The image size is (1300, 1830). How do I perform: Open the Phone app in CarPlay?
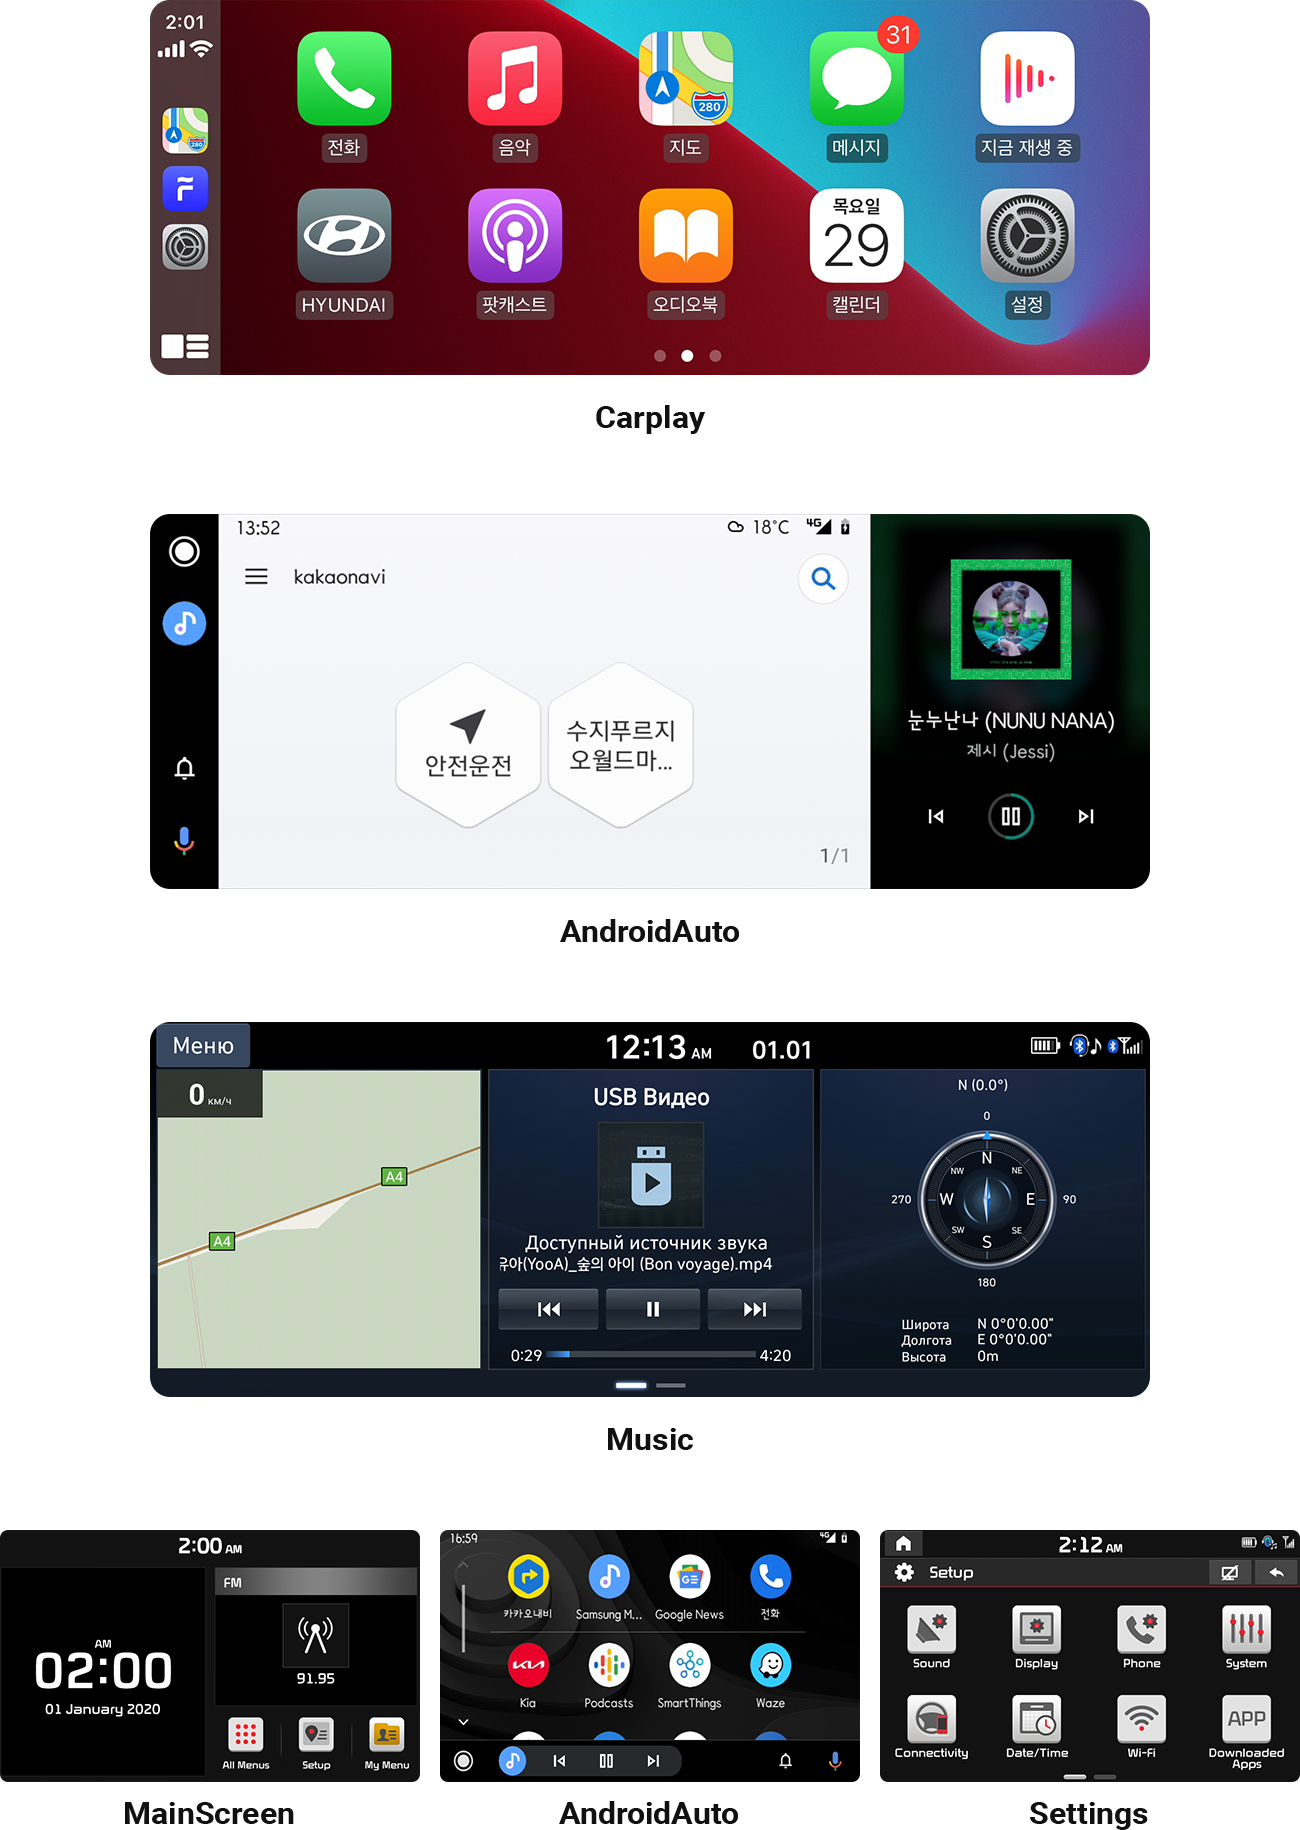(343, 79)
